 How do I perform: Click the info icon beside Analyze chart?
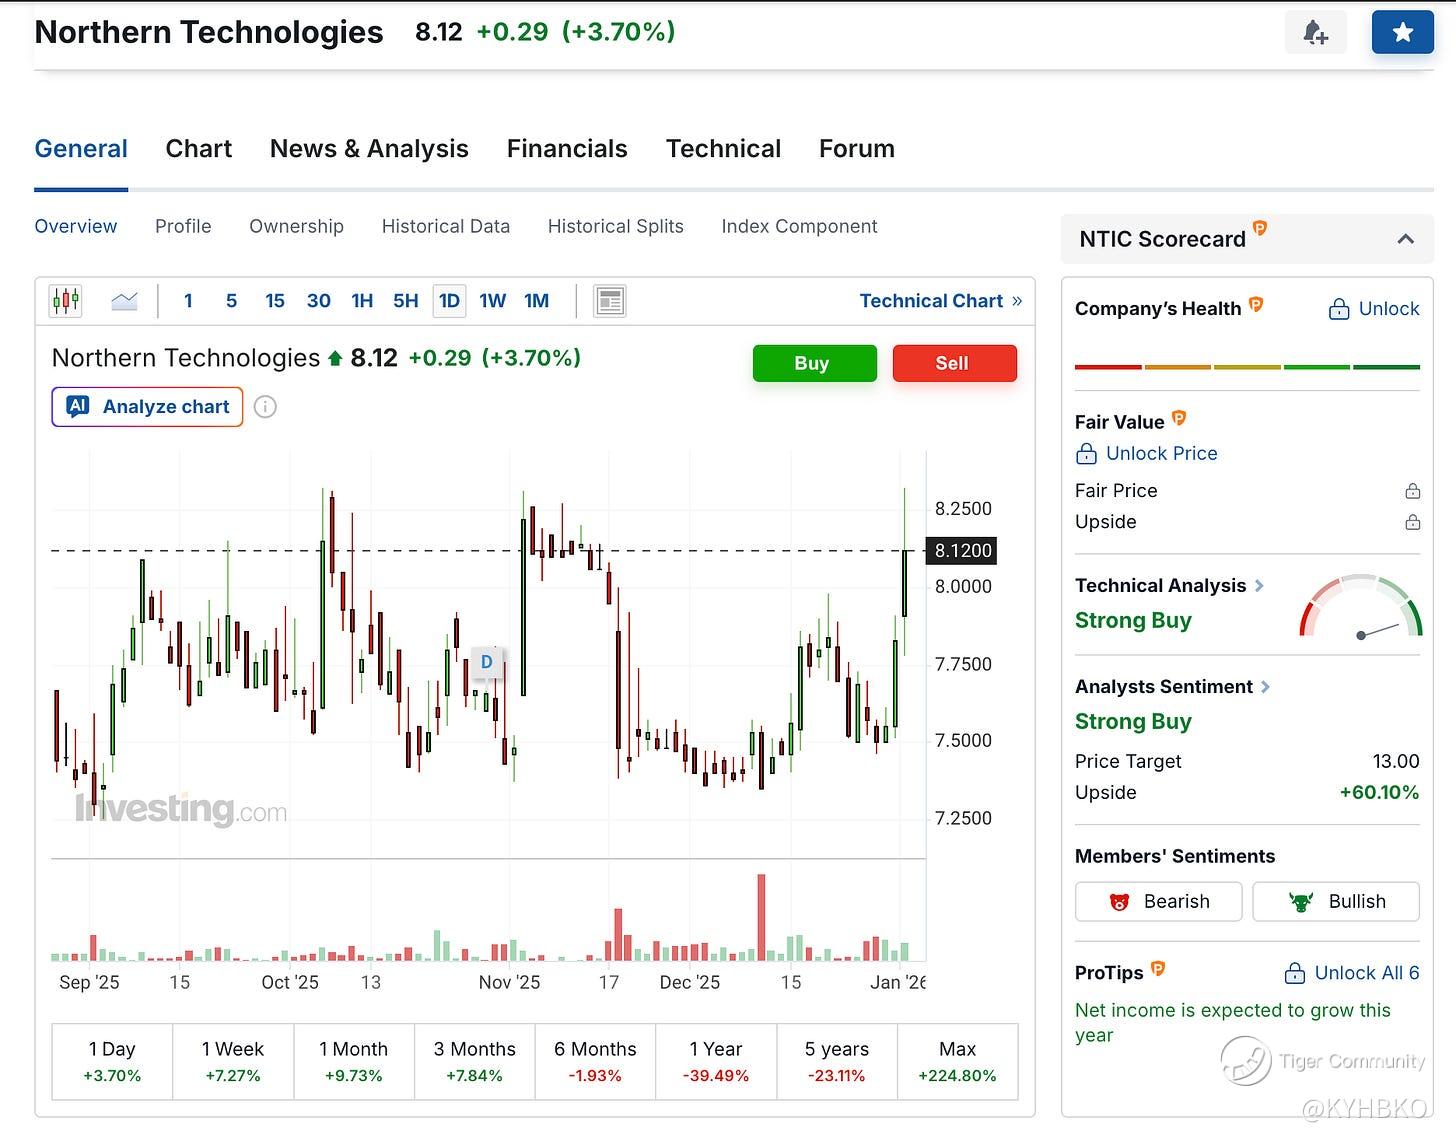[265, 407]
